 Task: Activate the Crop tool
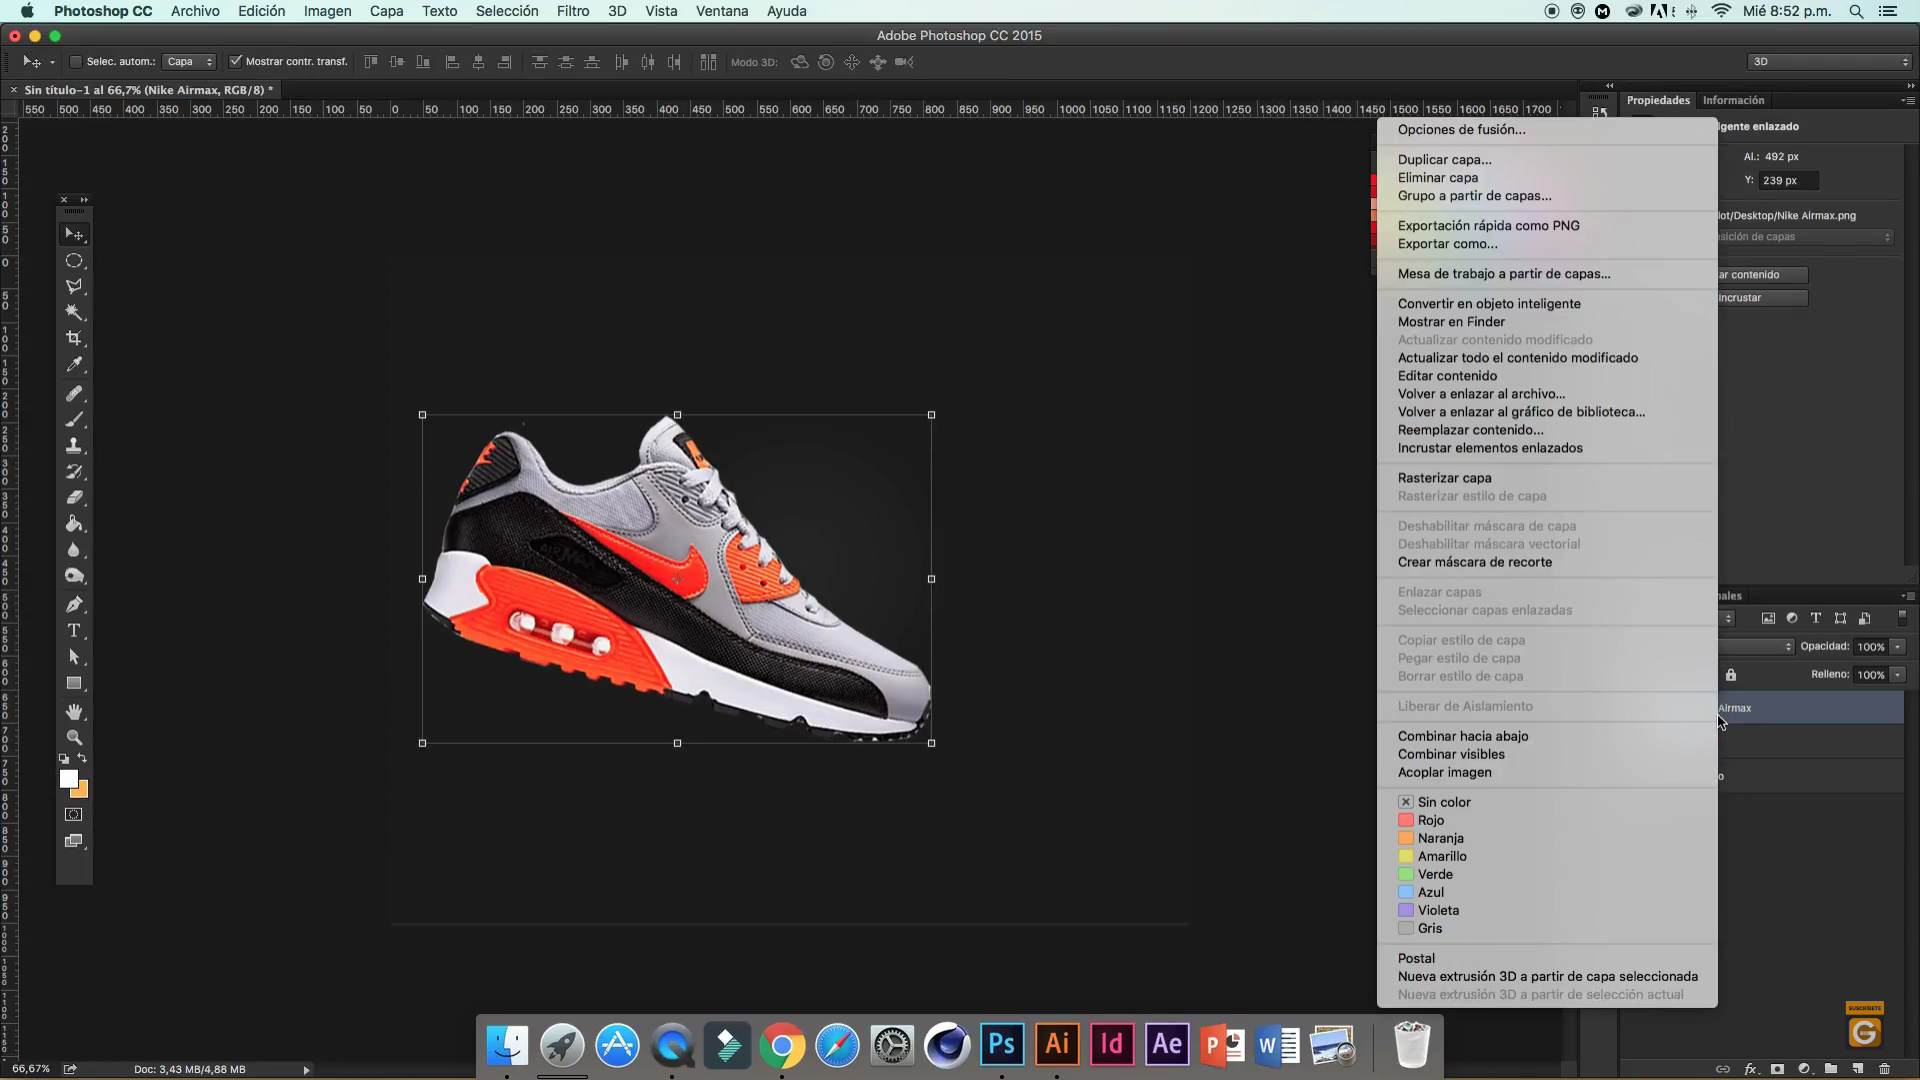74,338
